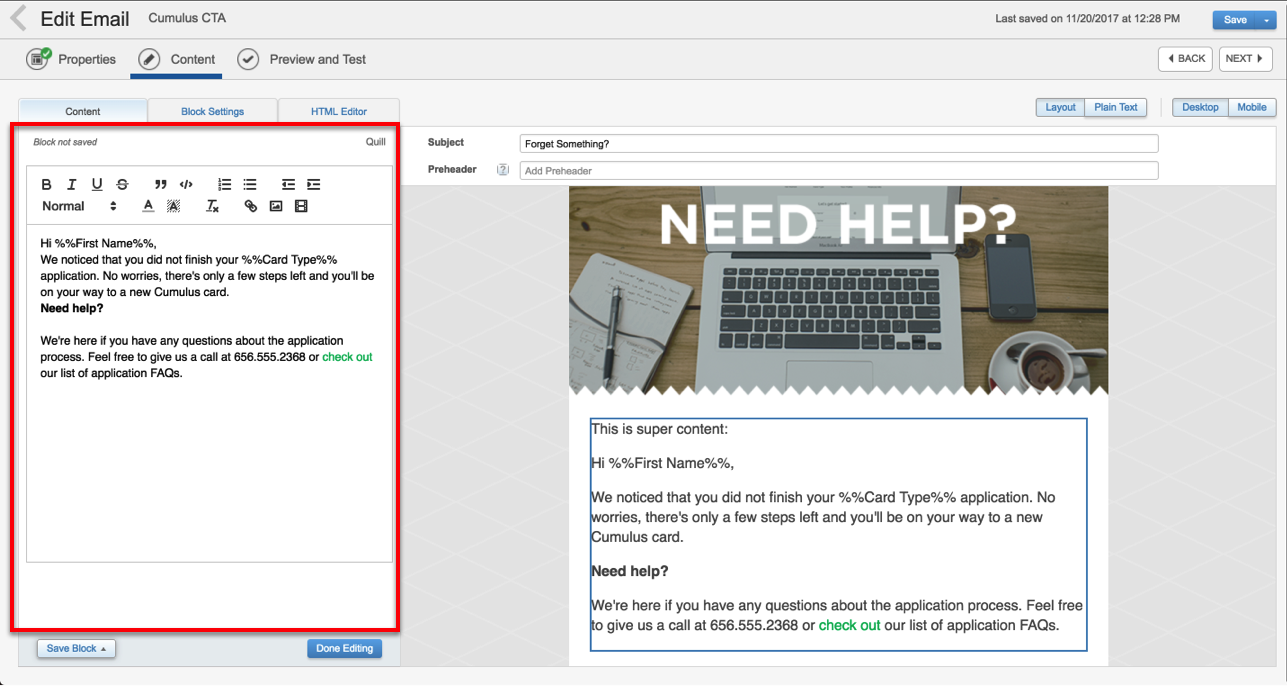Screen dimensions: 1287x686
Task: Click the Done Editing button
Action: (x=344, y=648)
